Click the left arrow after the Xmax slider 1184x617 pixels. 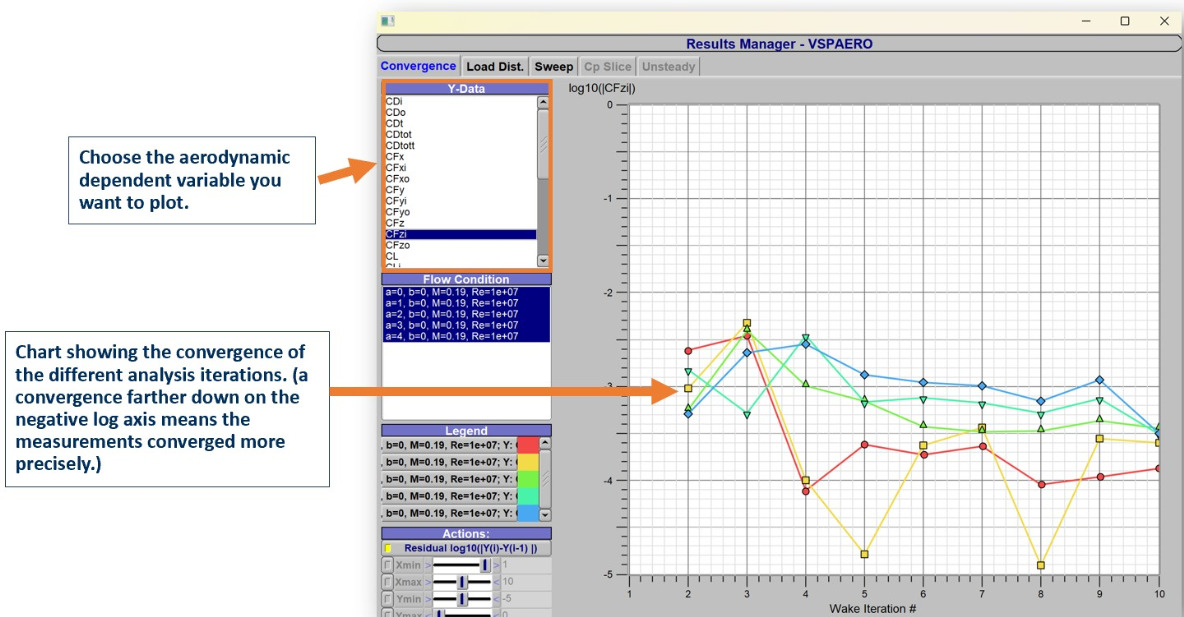point(496,582)
